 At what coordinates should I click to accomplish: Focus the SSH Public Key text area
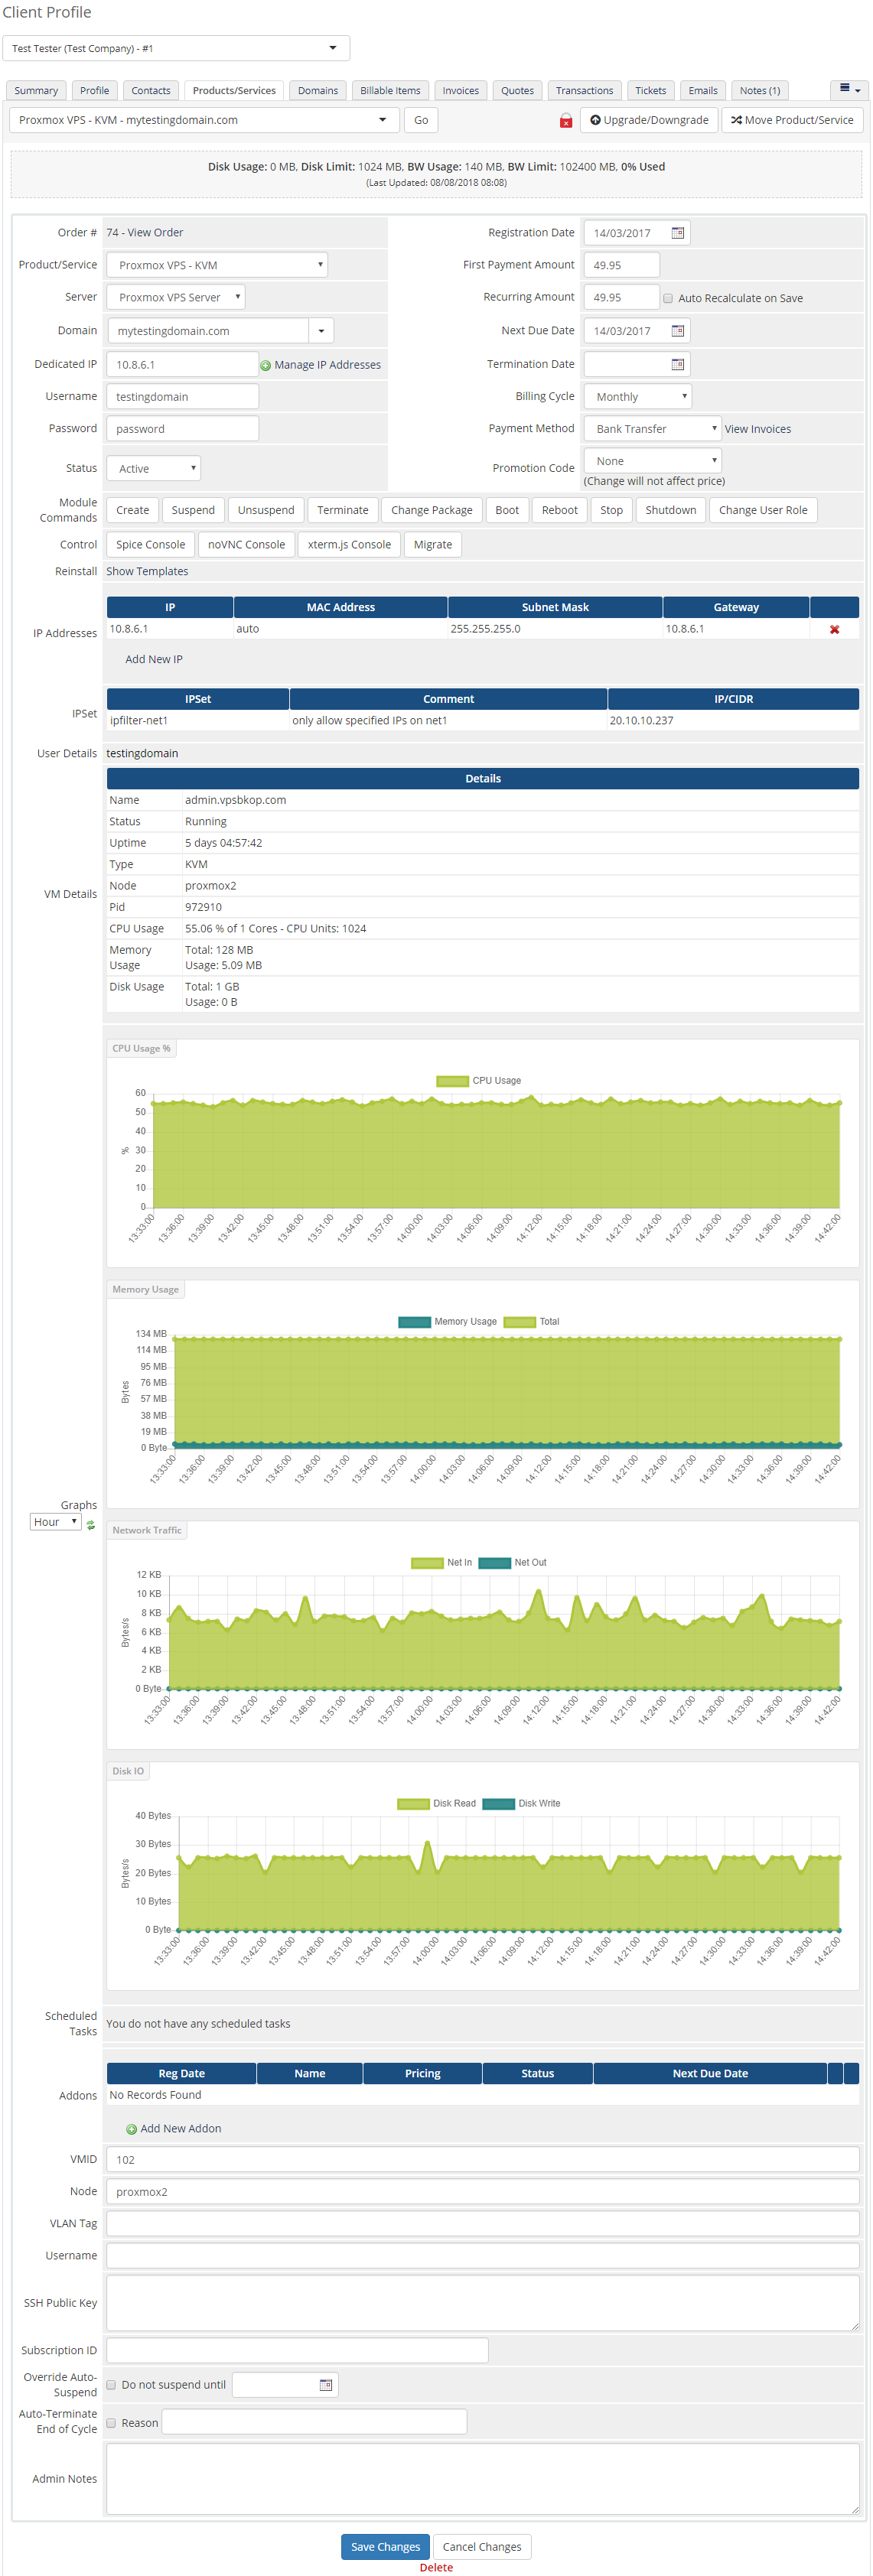(x=483, y=2304)
